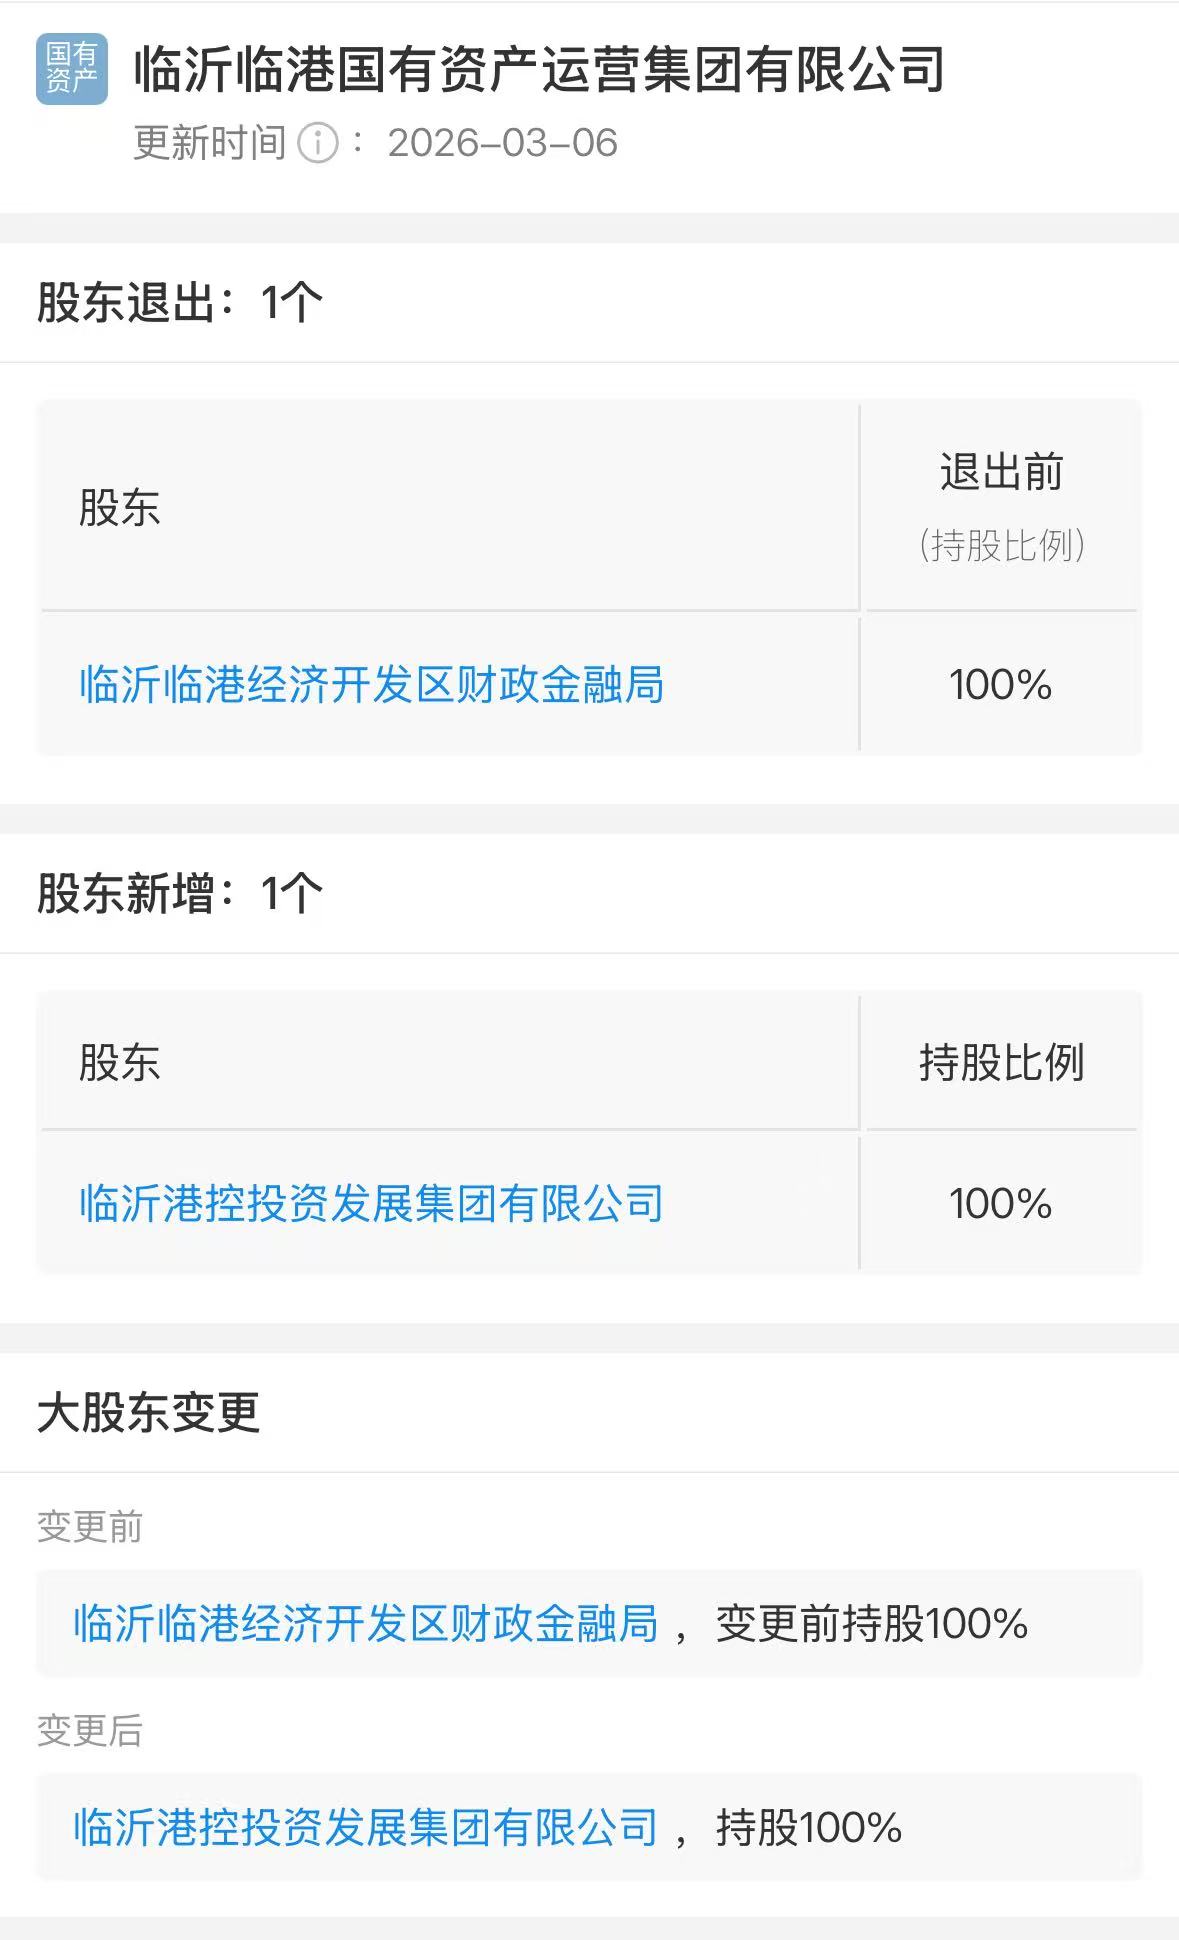
Task: Click the 变更后 label
Action: pyautogui.click(x=90, y=1730)
